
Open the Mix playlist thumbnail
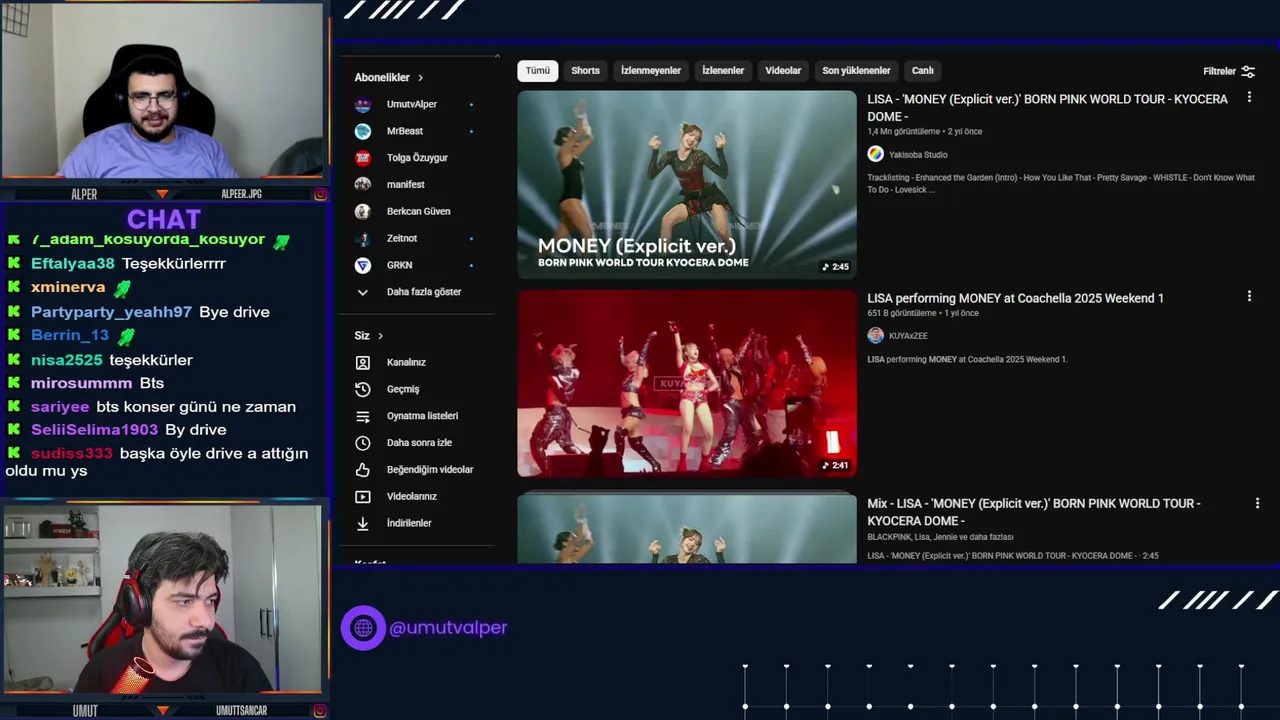point(687,528)
